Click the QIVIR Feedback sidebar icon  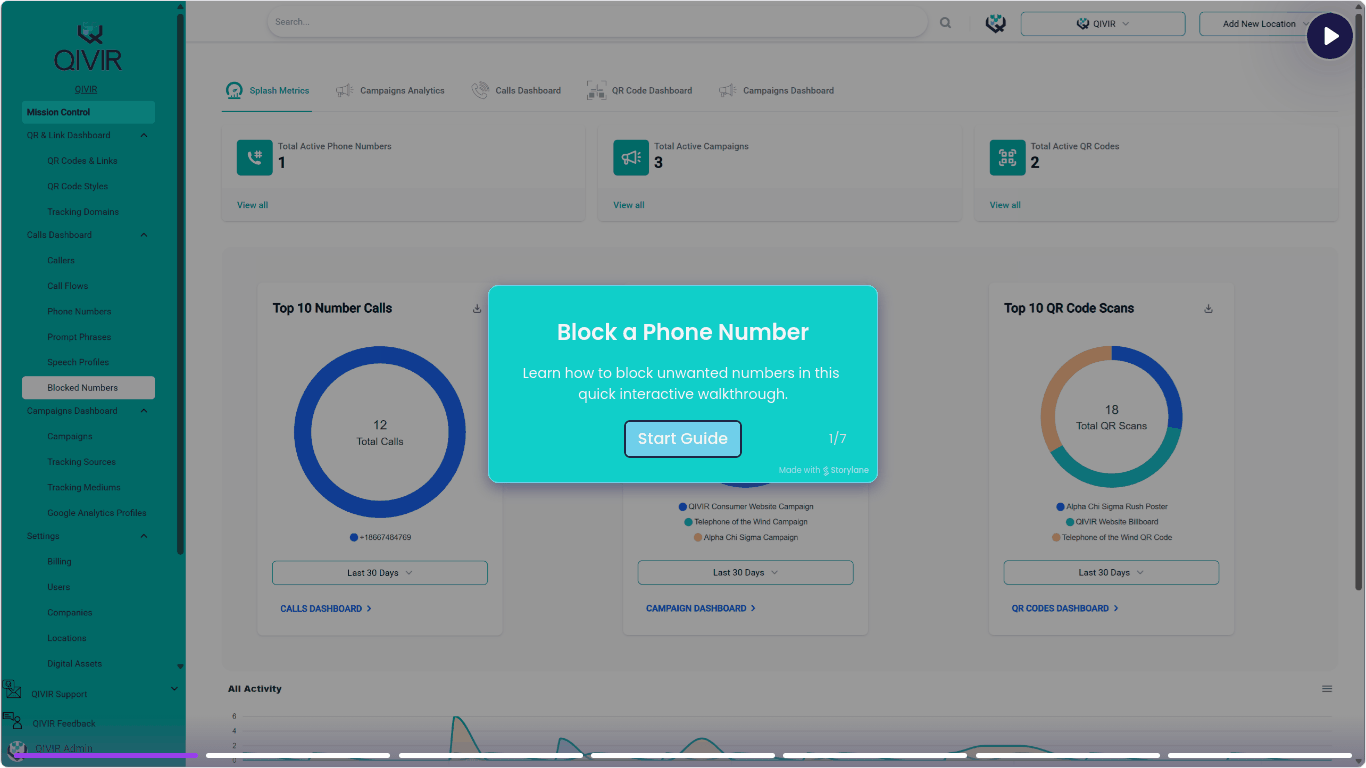coord(12,720)
